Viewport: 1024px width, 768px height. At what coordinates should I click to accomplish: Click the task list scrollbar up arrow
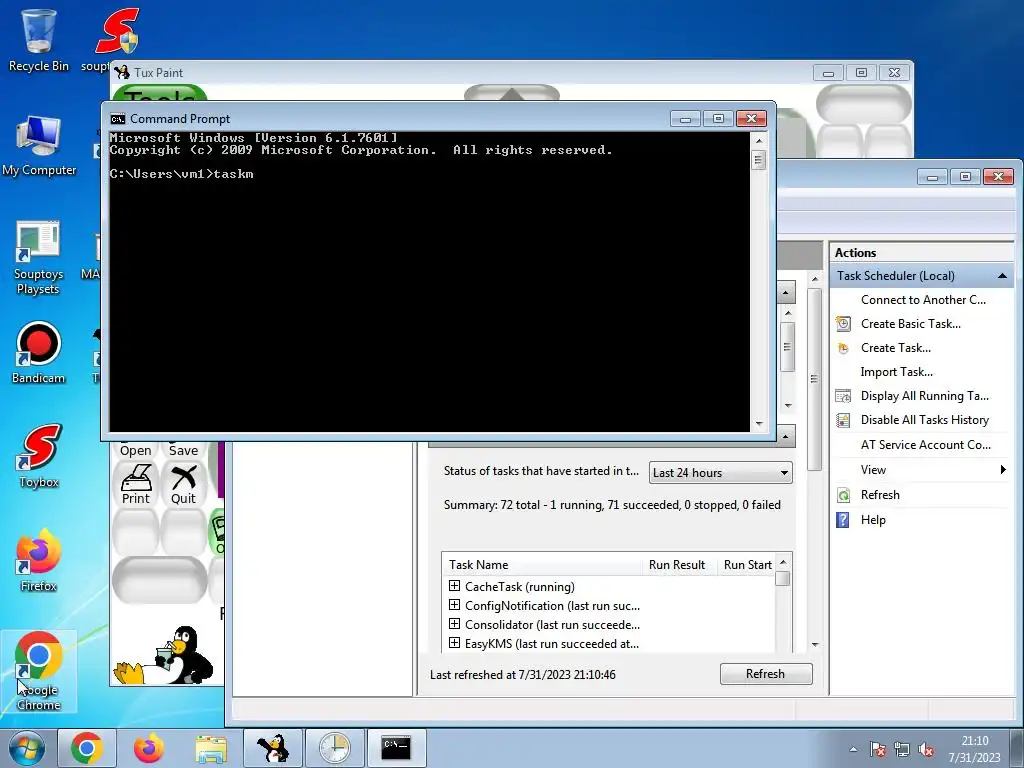(x=783, y=563)
